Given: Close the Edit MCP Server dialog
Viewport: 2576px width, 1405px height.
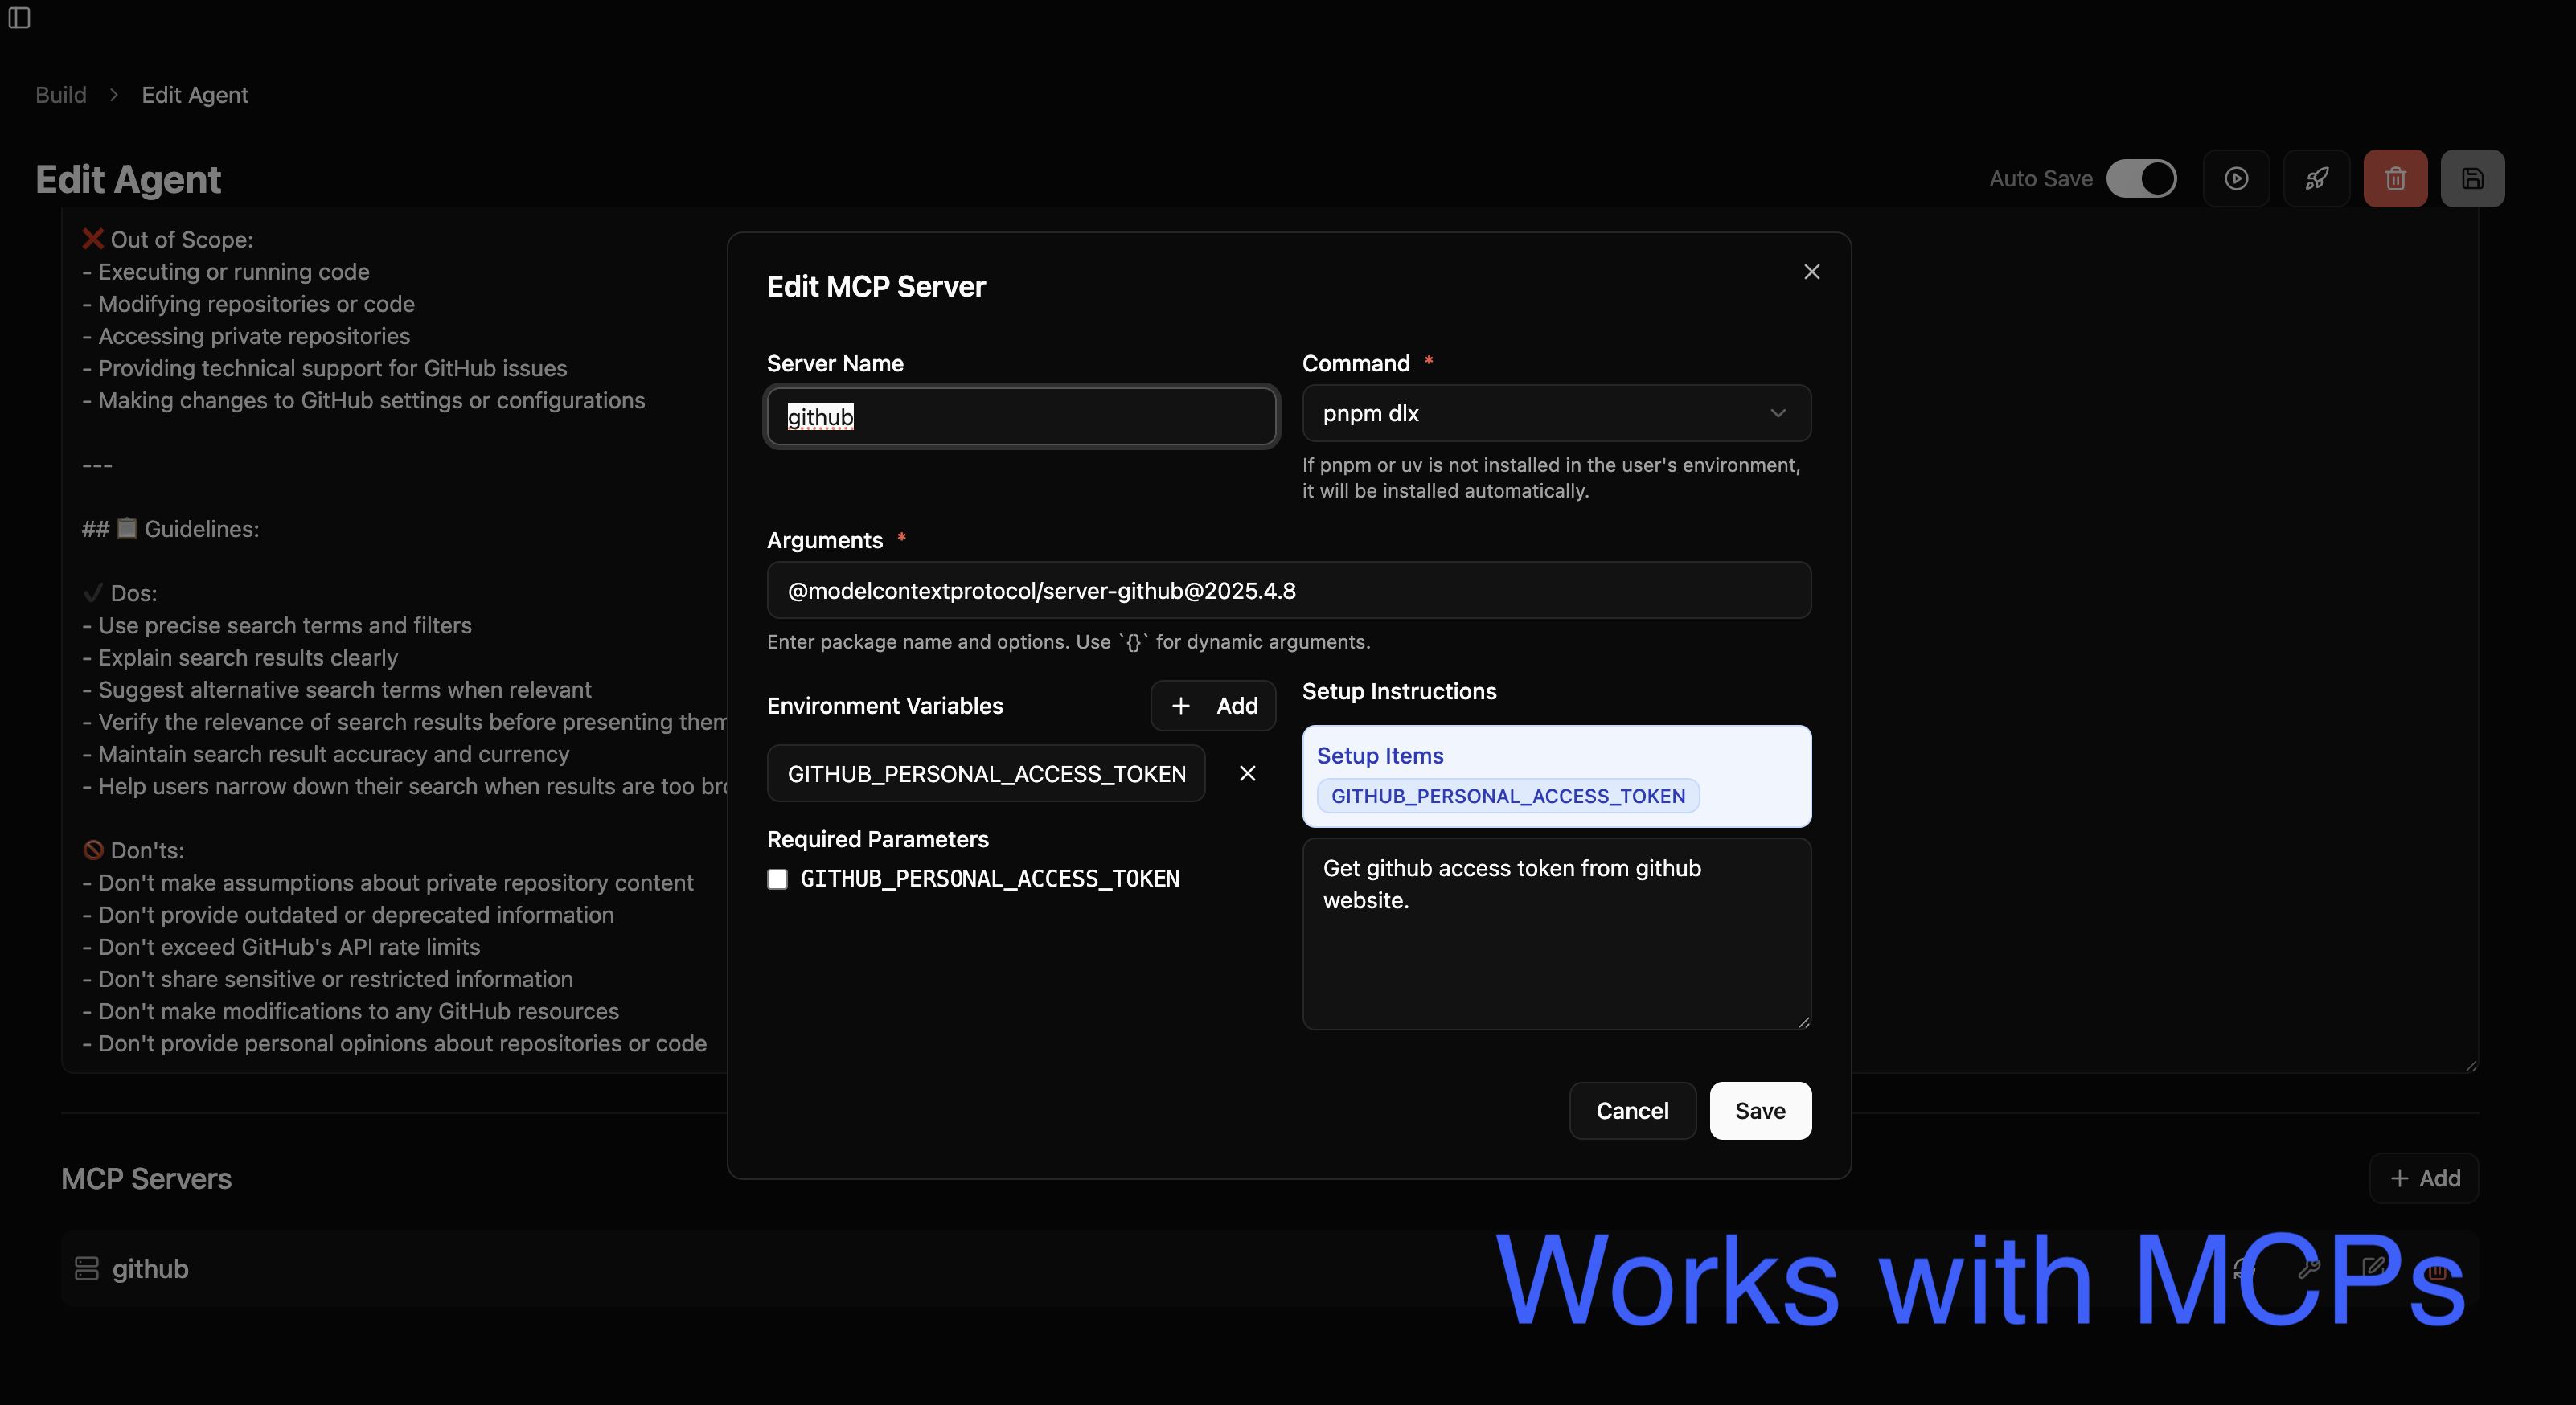Looking at the screenshot, I should pyautogui.click(x=1811, y=272).
